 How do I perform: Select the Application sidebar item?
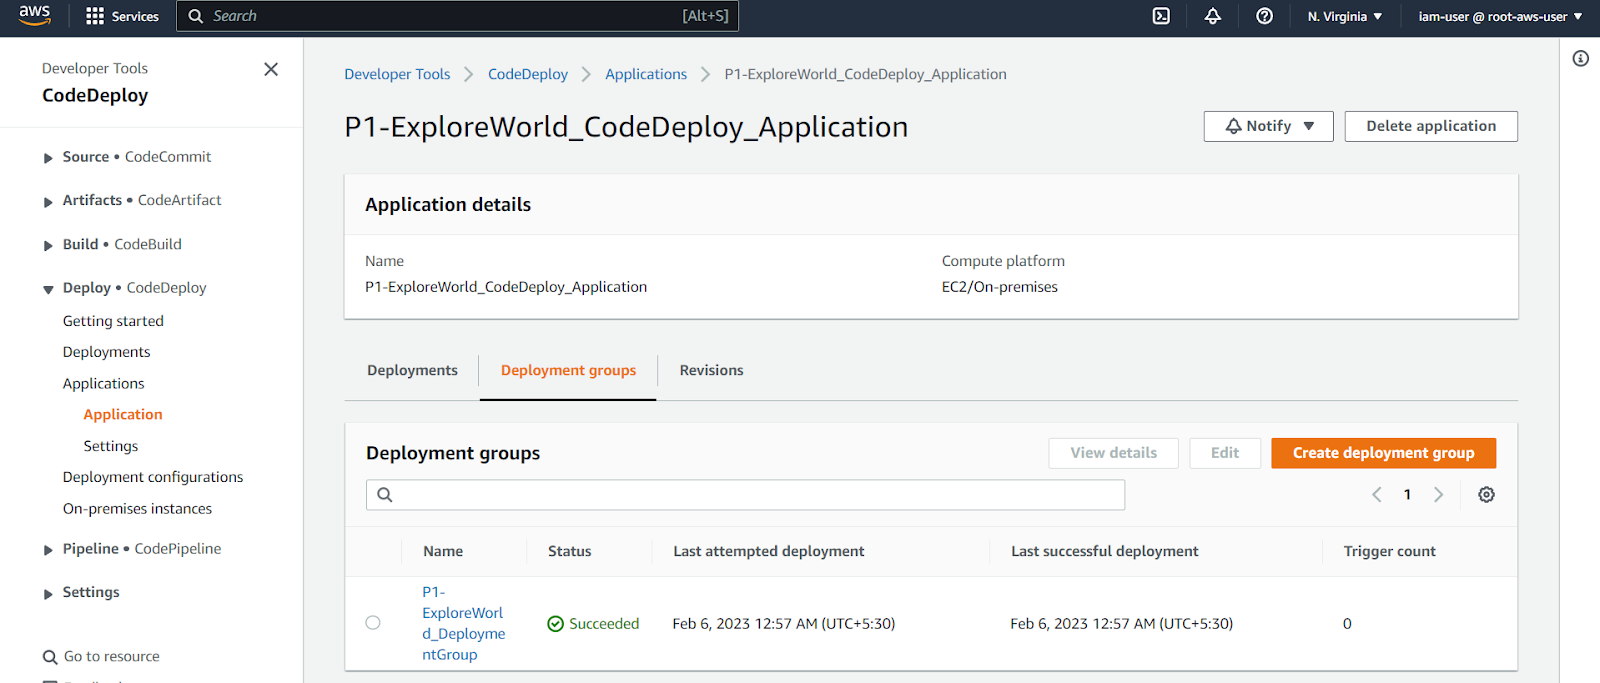coord(122,414)
